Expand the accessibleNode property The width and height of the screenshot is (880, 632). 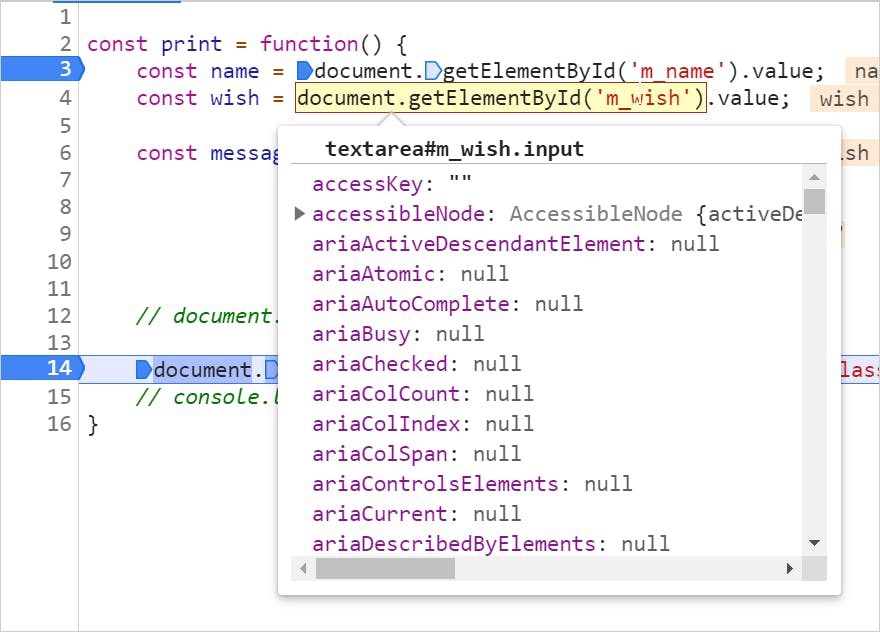click(300, 214)
